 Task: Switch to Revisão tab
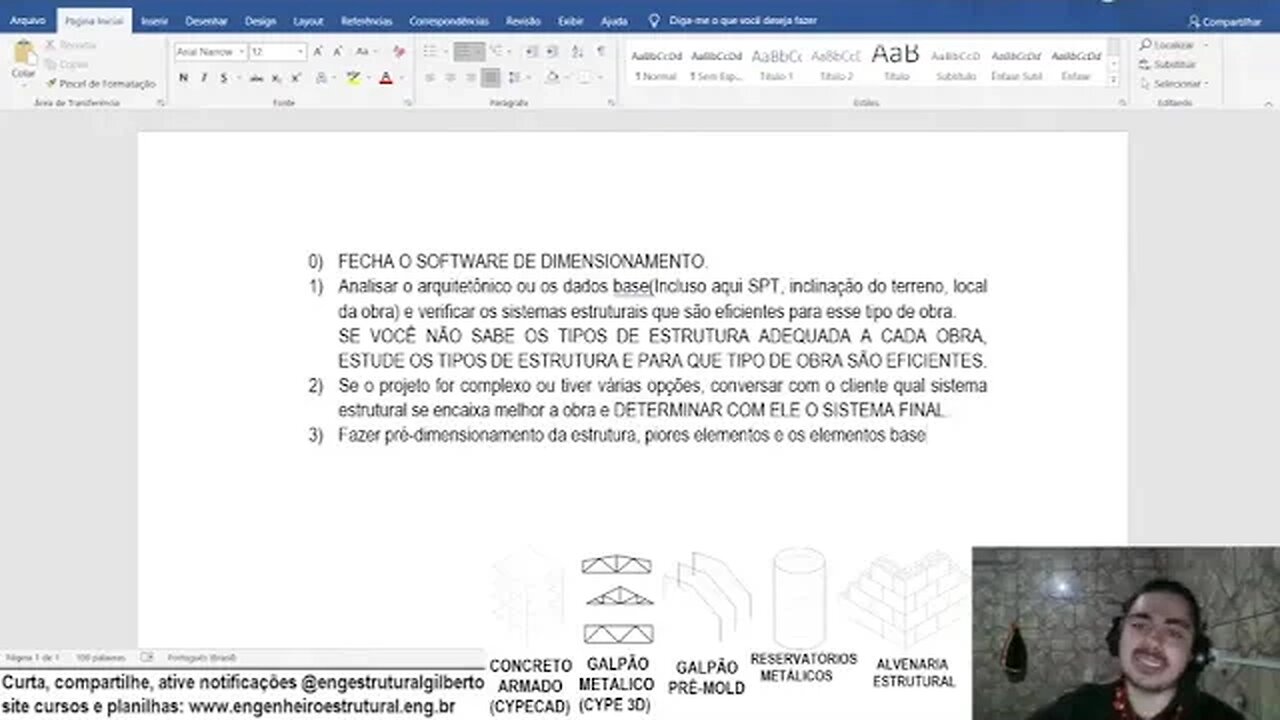click(523, 20)
